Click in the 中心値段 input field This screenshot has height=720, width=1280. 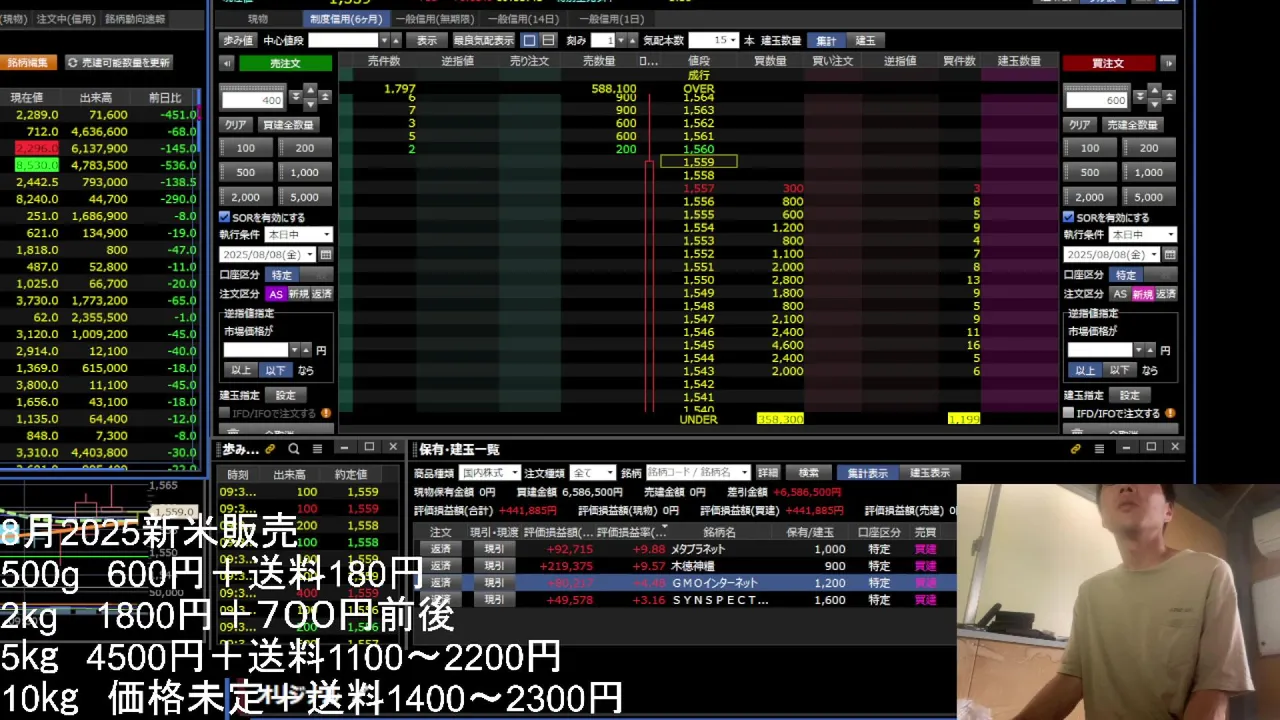click(343, 40)
